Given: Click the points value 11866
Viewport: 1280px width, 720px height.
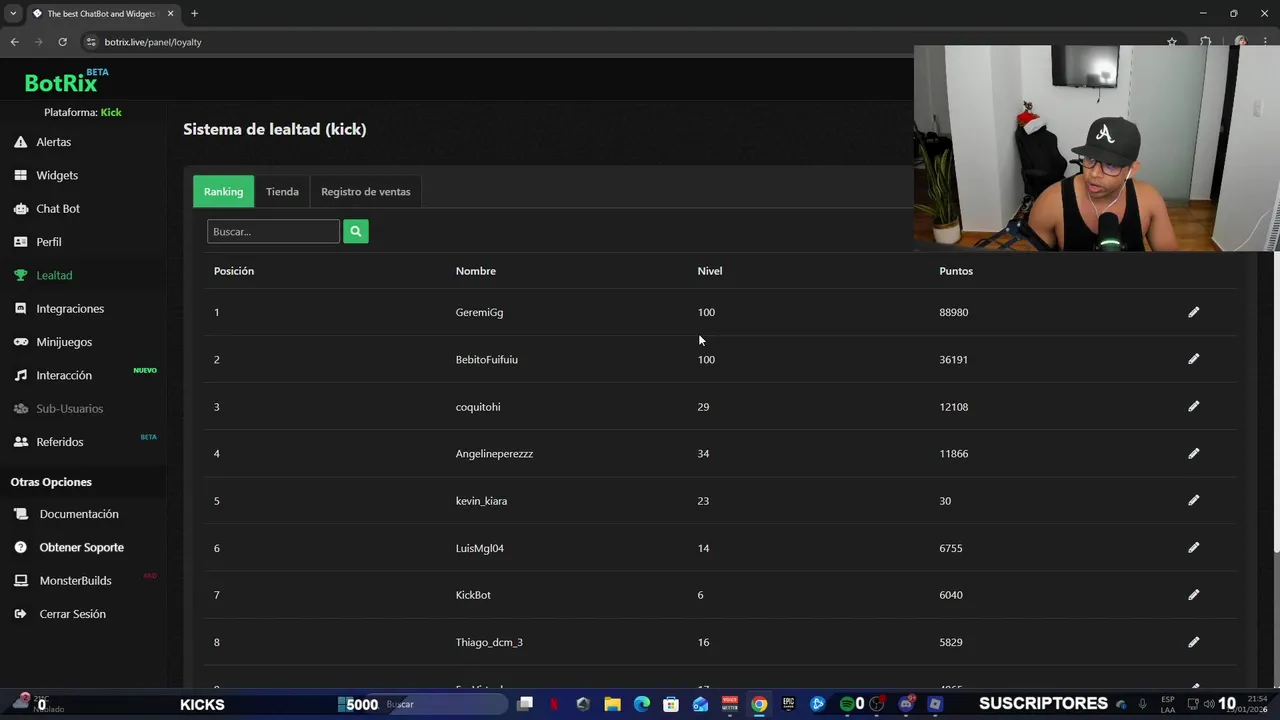Looking at the screenshot, I should point(953,453).
